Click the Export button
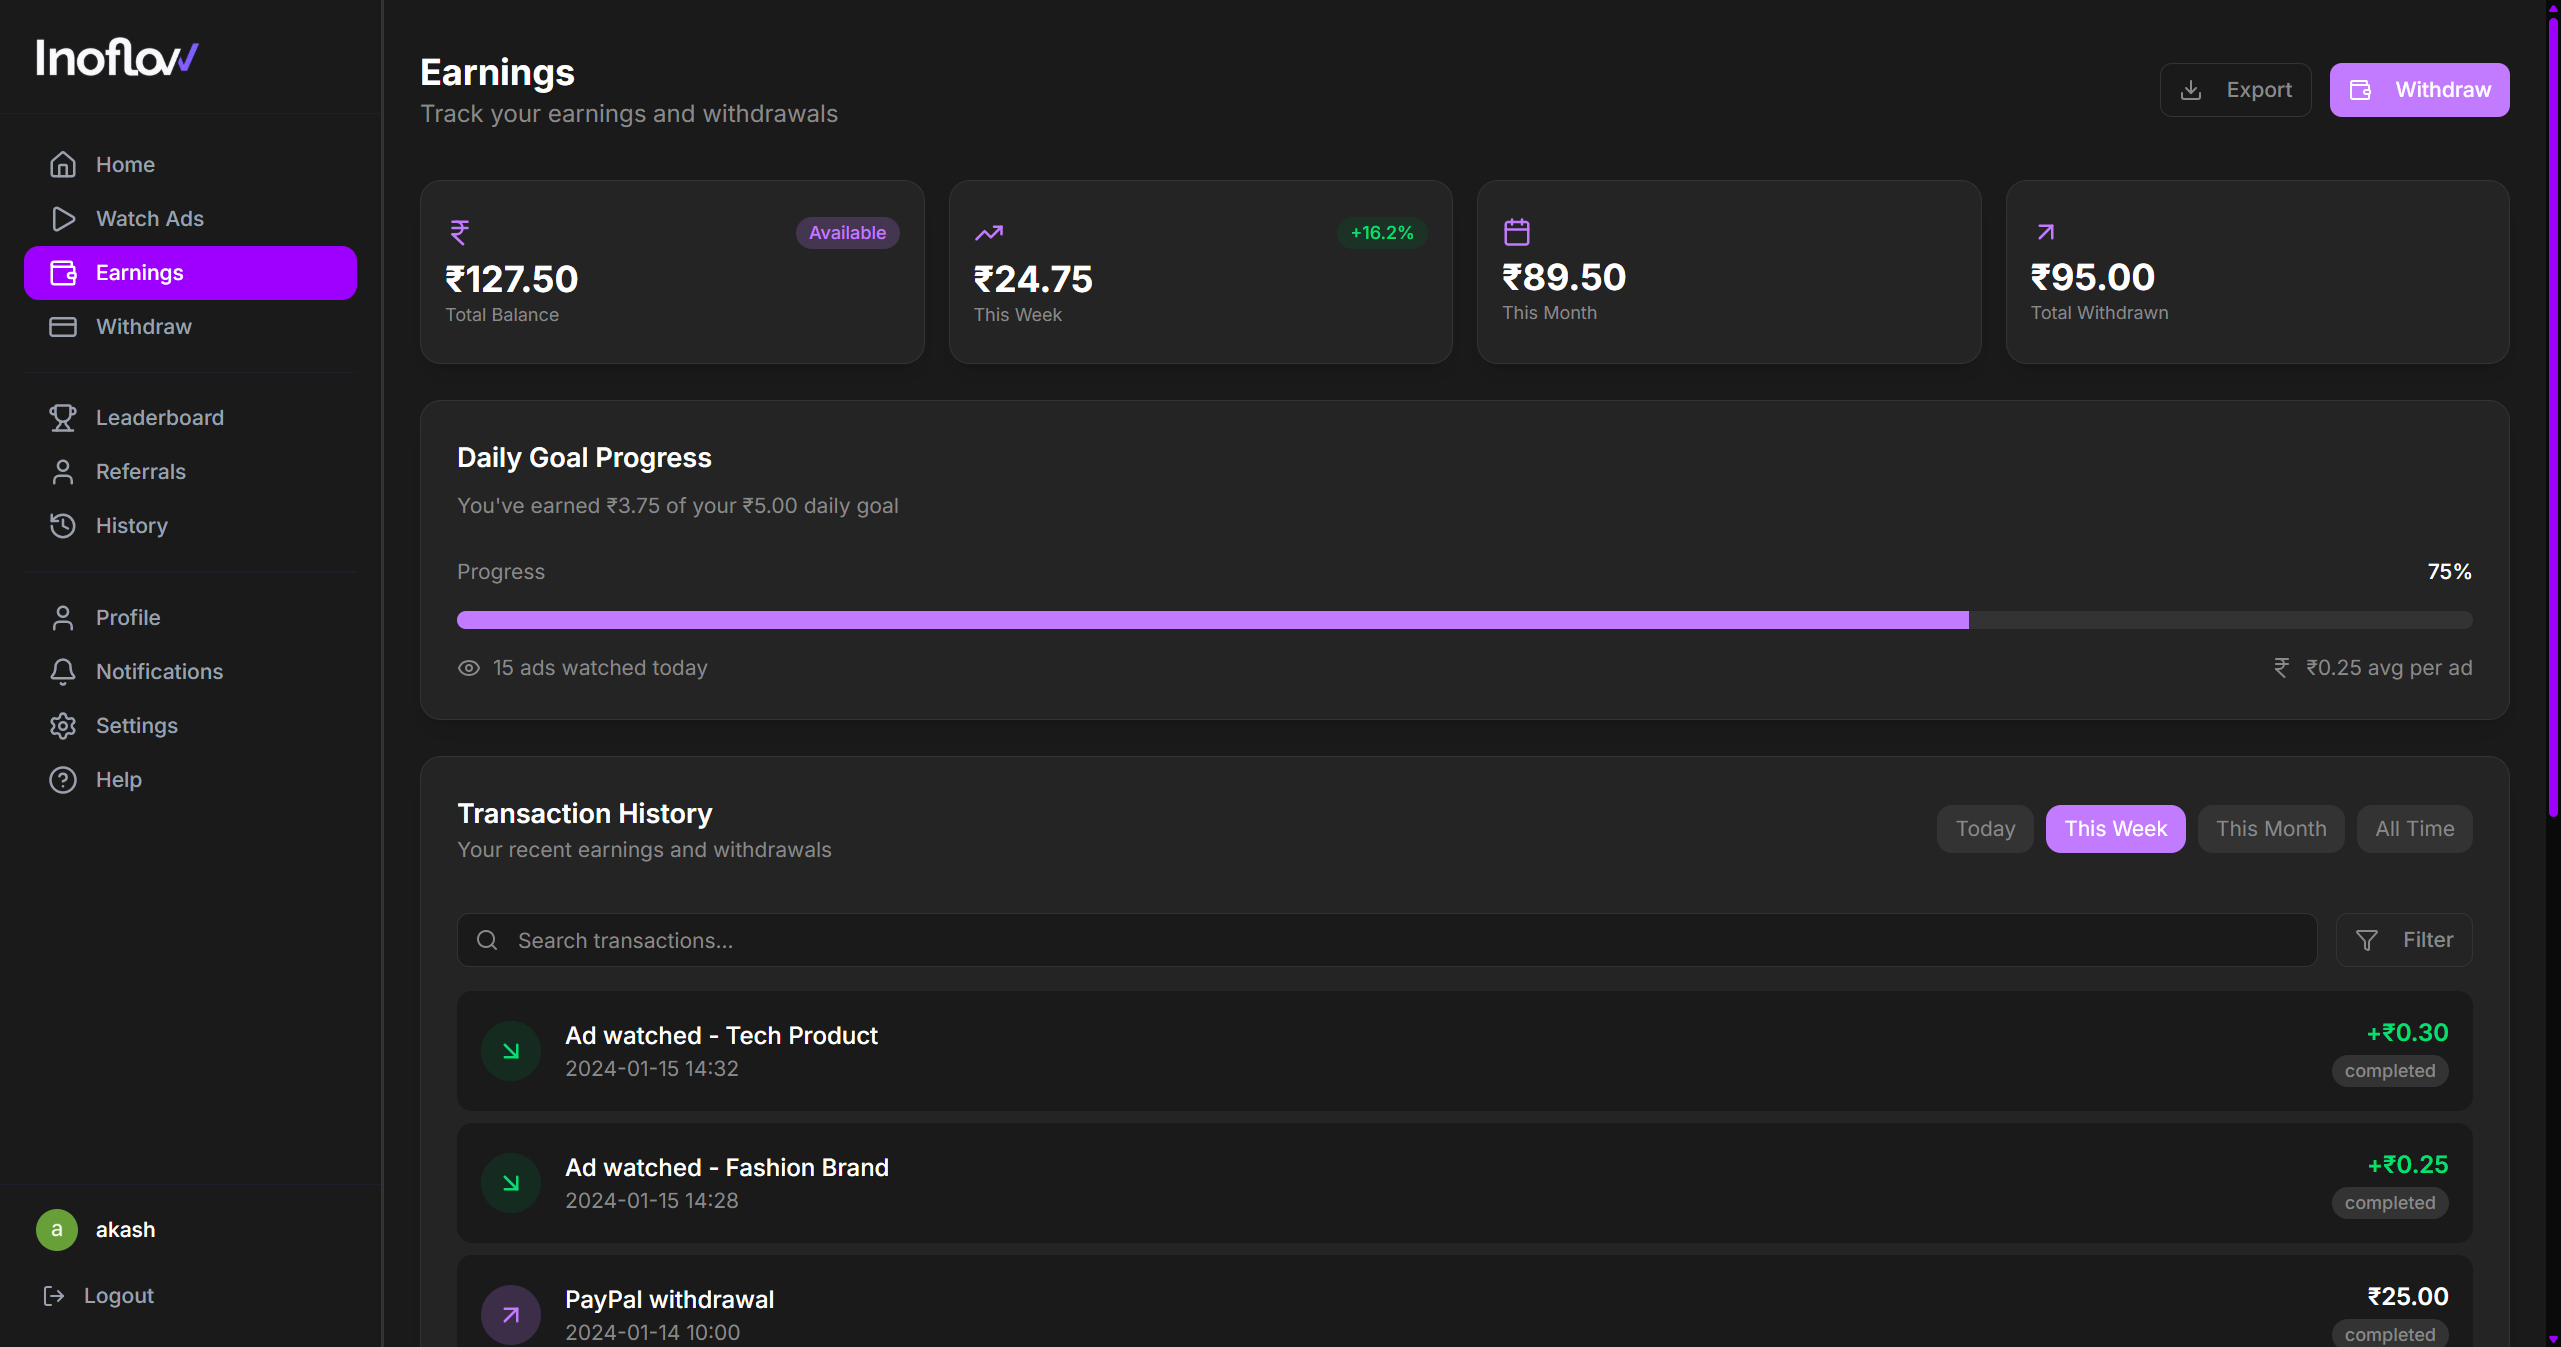Viewport: 2561px width, 1347px height. coord(2234,90)
